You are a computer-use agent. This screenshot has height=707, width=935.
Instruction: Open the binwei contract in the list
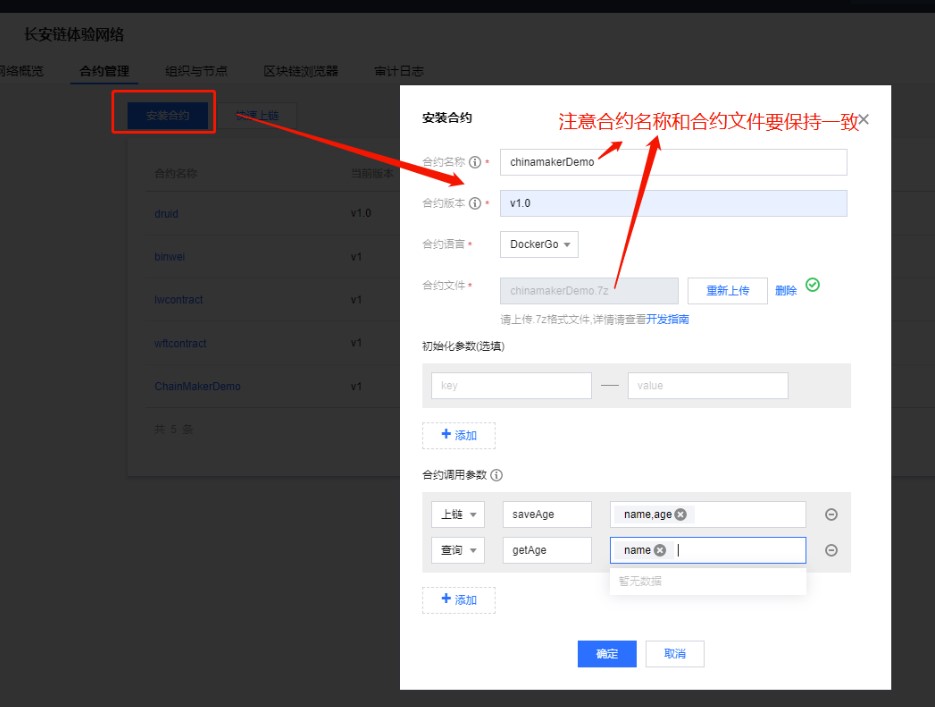coord(169,257)
